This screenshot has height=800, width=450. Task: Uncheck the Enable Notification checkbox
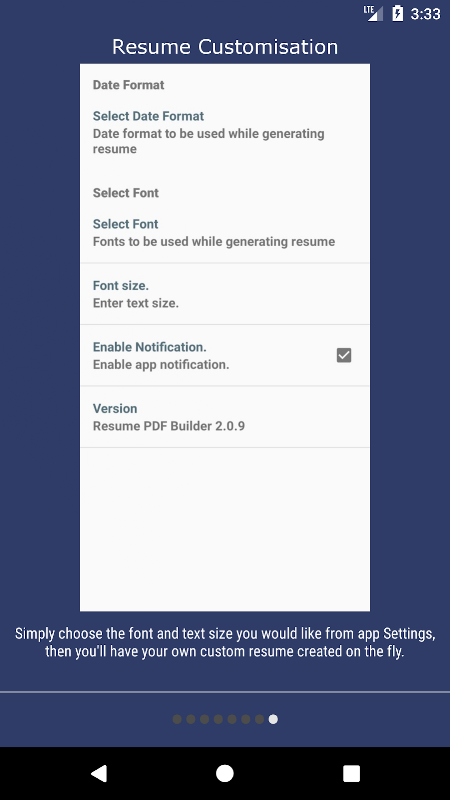(x=344, y=355)
